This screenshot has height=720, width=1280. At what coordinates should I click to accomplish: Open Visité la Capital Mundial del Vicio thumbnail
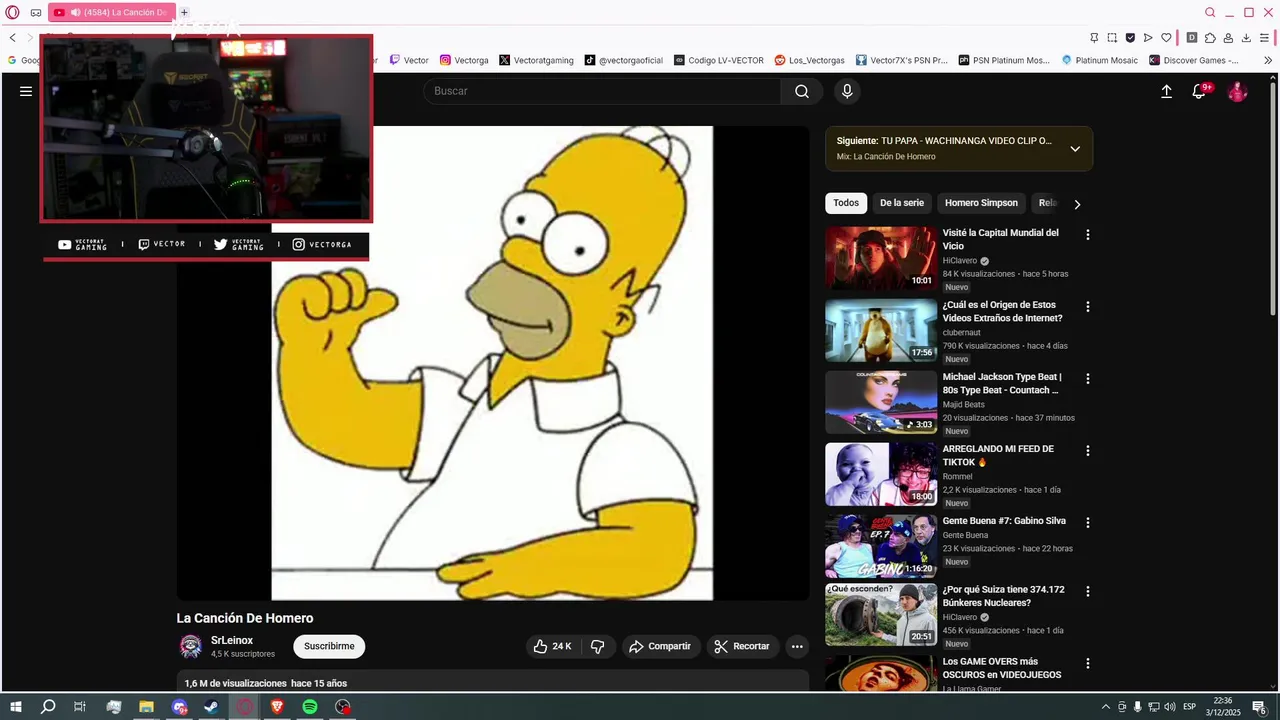881,258
